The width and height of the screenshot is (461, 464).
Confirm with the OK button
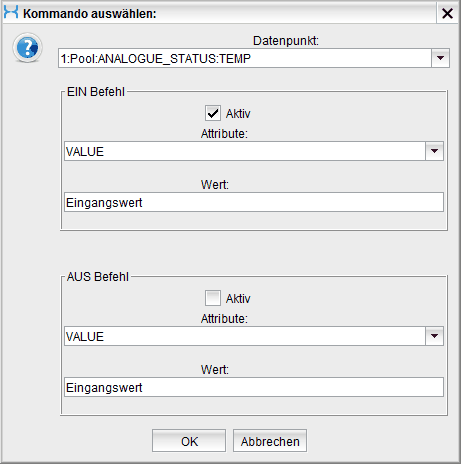[x=189, y=441]
